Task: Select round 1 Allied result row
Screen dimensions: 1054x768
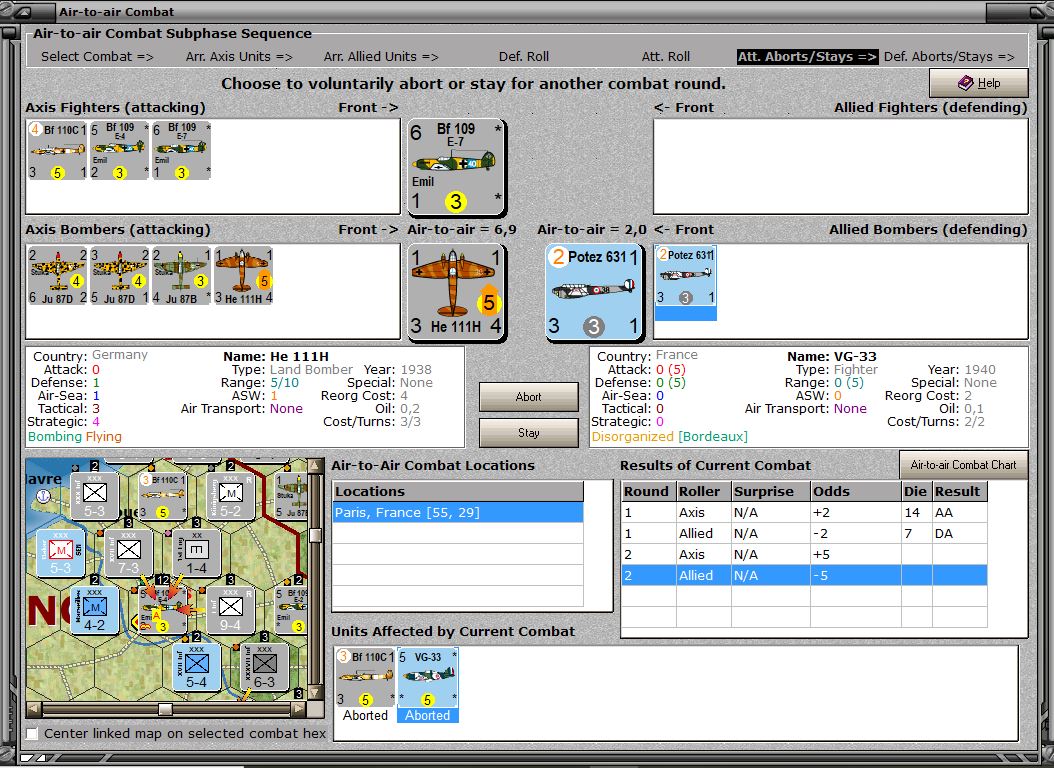Action: (805, 534)
